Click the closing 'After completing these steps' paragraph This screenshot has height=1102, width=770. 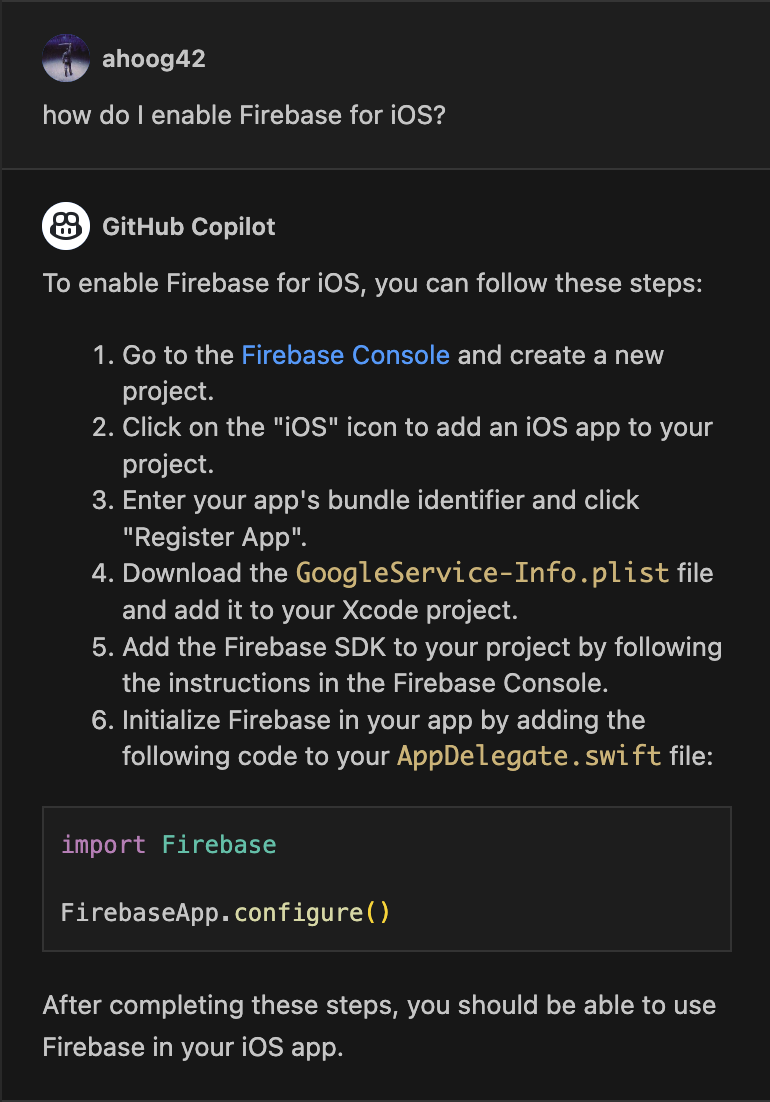pos(379,1026)
